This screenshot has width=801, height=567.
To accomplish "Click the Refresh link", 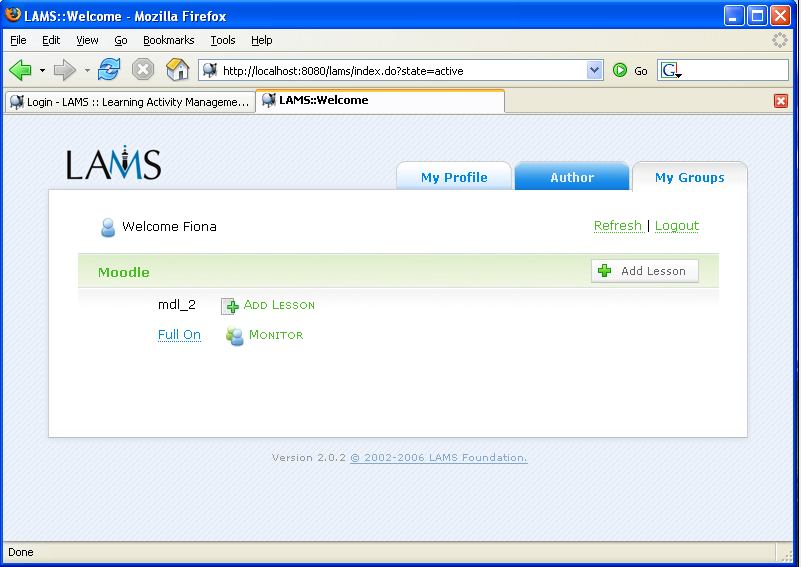I will pos(617,226).
